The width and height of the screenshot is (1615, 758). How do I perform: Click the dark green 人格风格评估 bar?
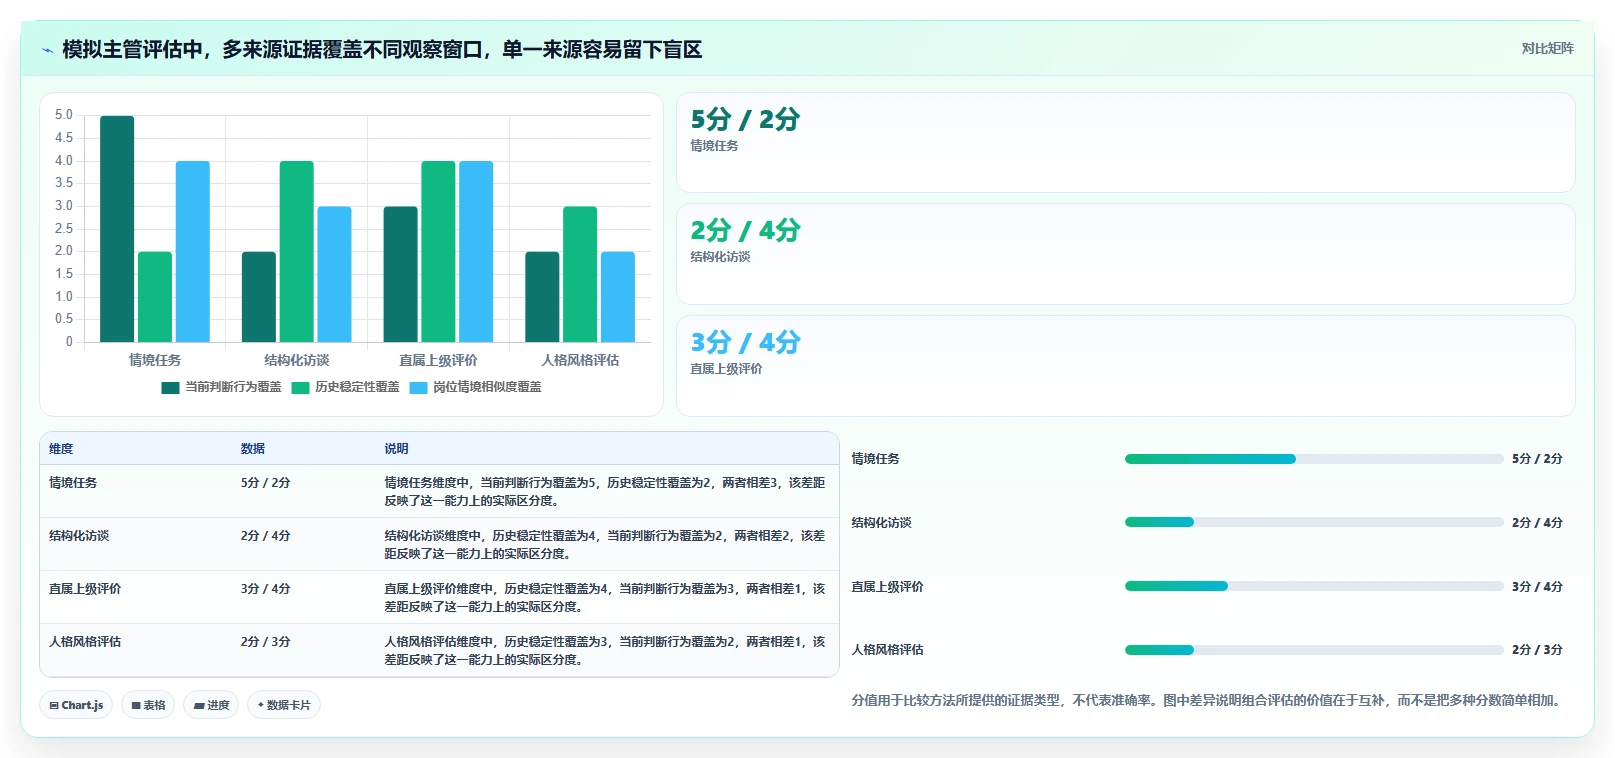(542, 297)
